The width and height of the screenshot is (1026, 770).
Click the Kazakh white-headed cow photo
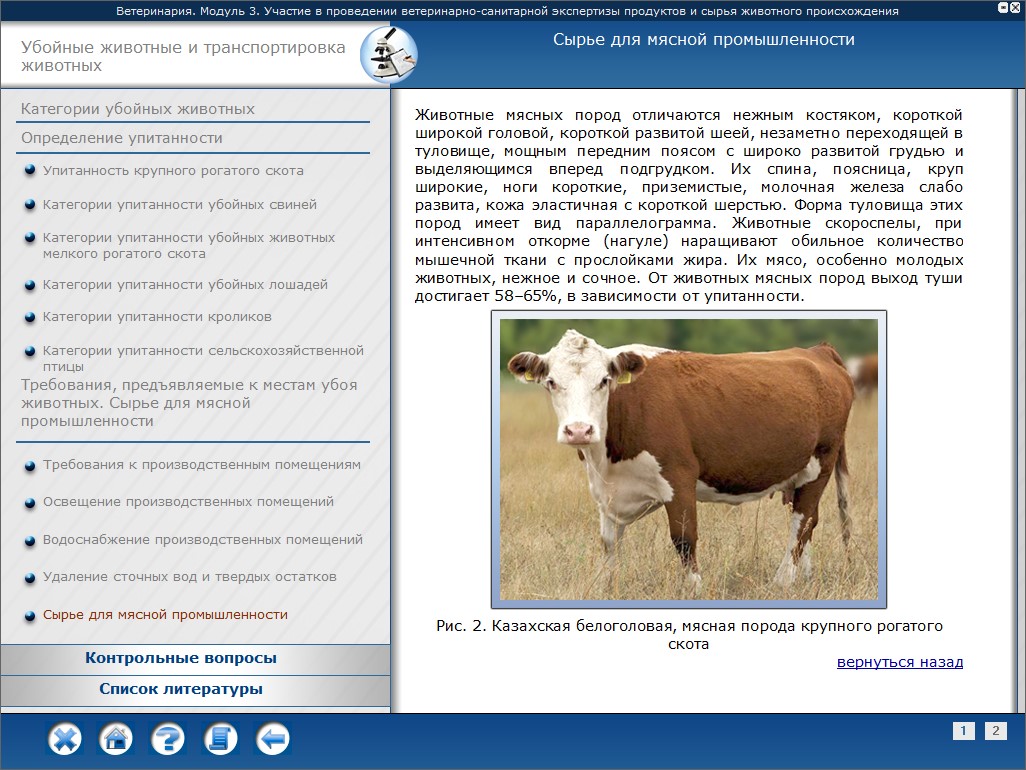[x=688, y=459]
